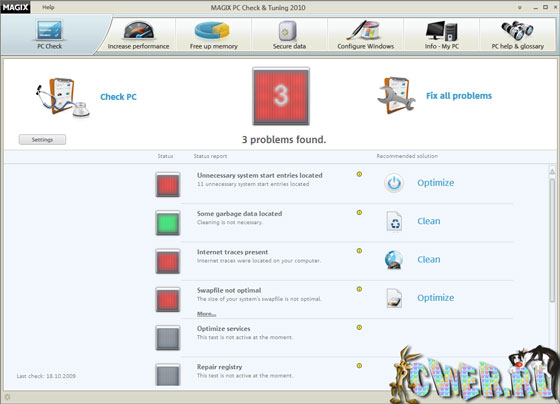
Task: Click the Fix all problems link
Action: (459, 96)
